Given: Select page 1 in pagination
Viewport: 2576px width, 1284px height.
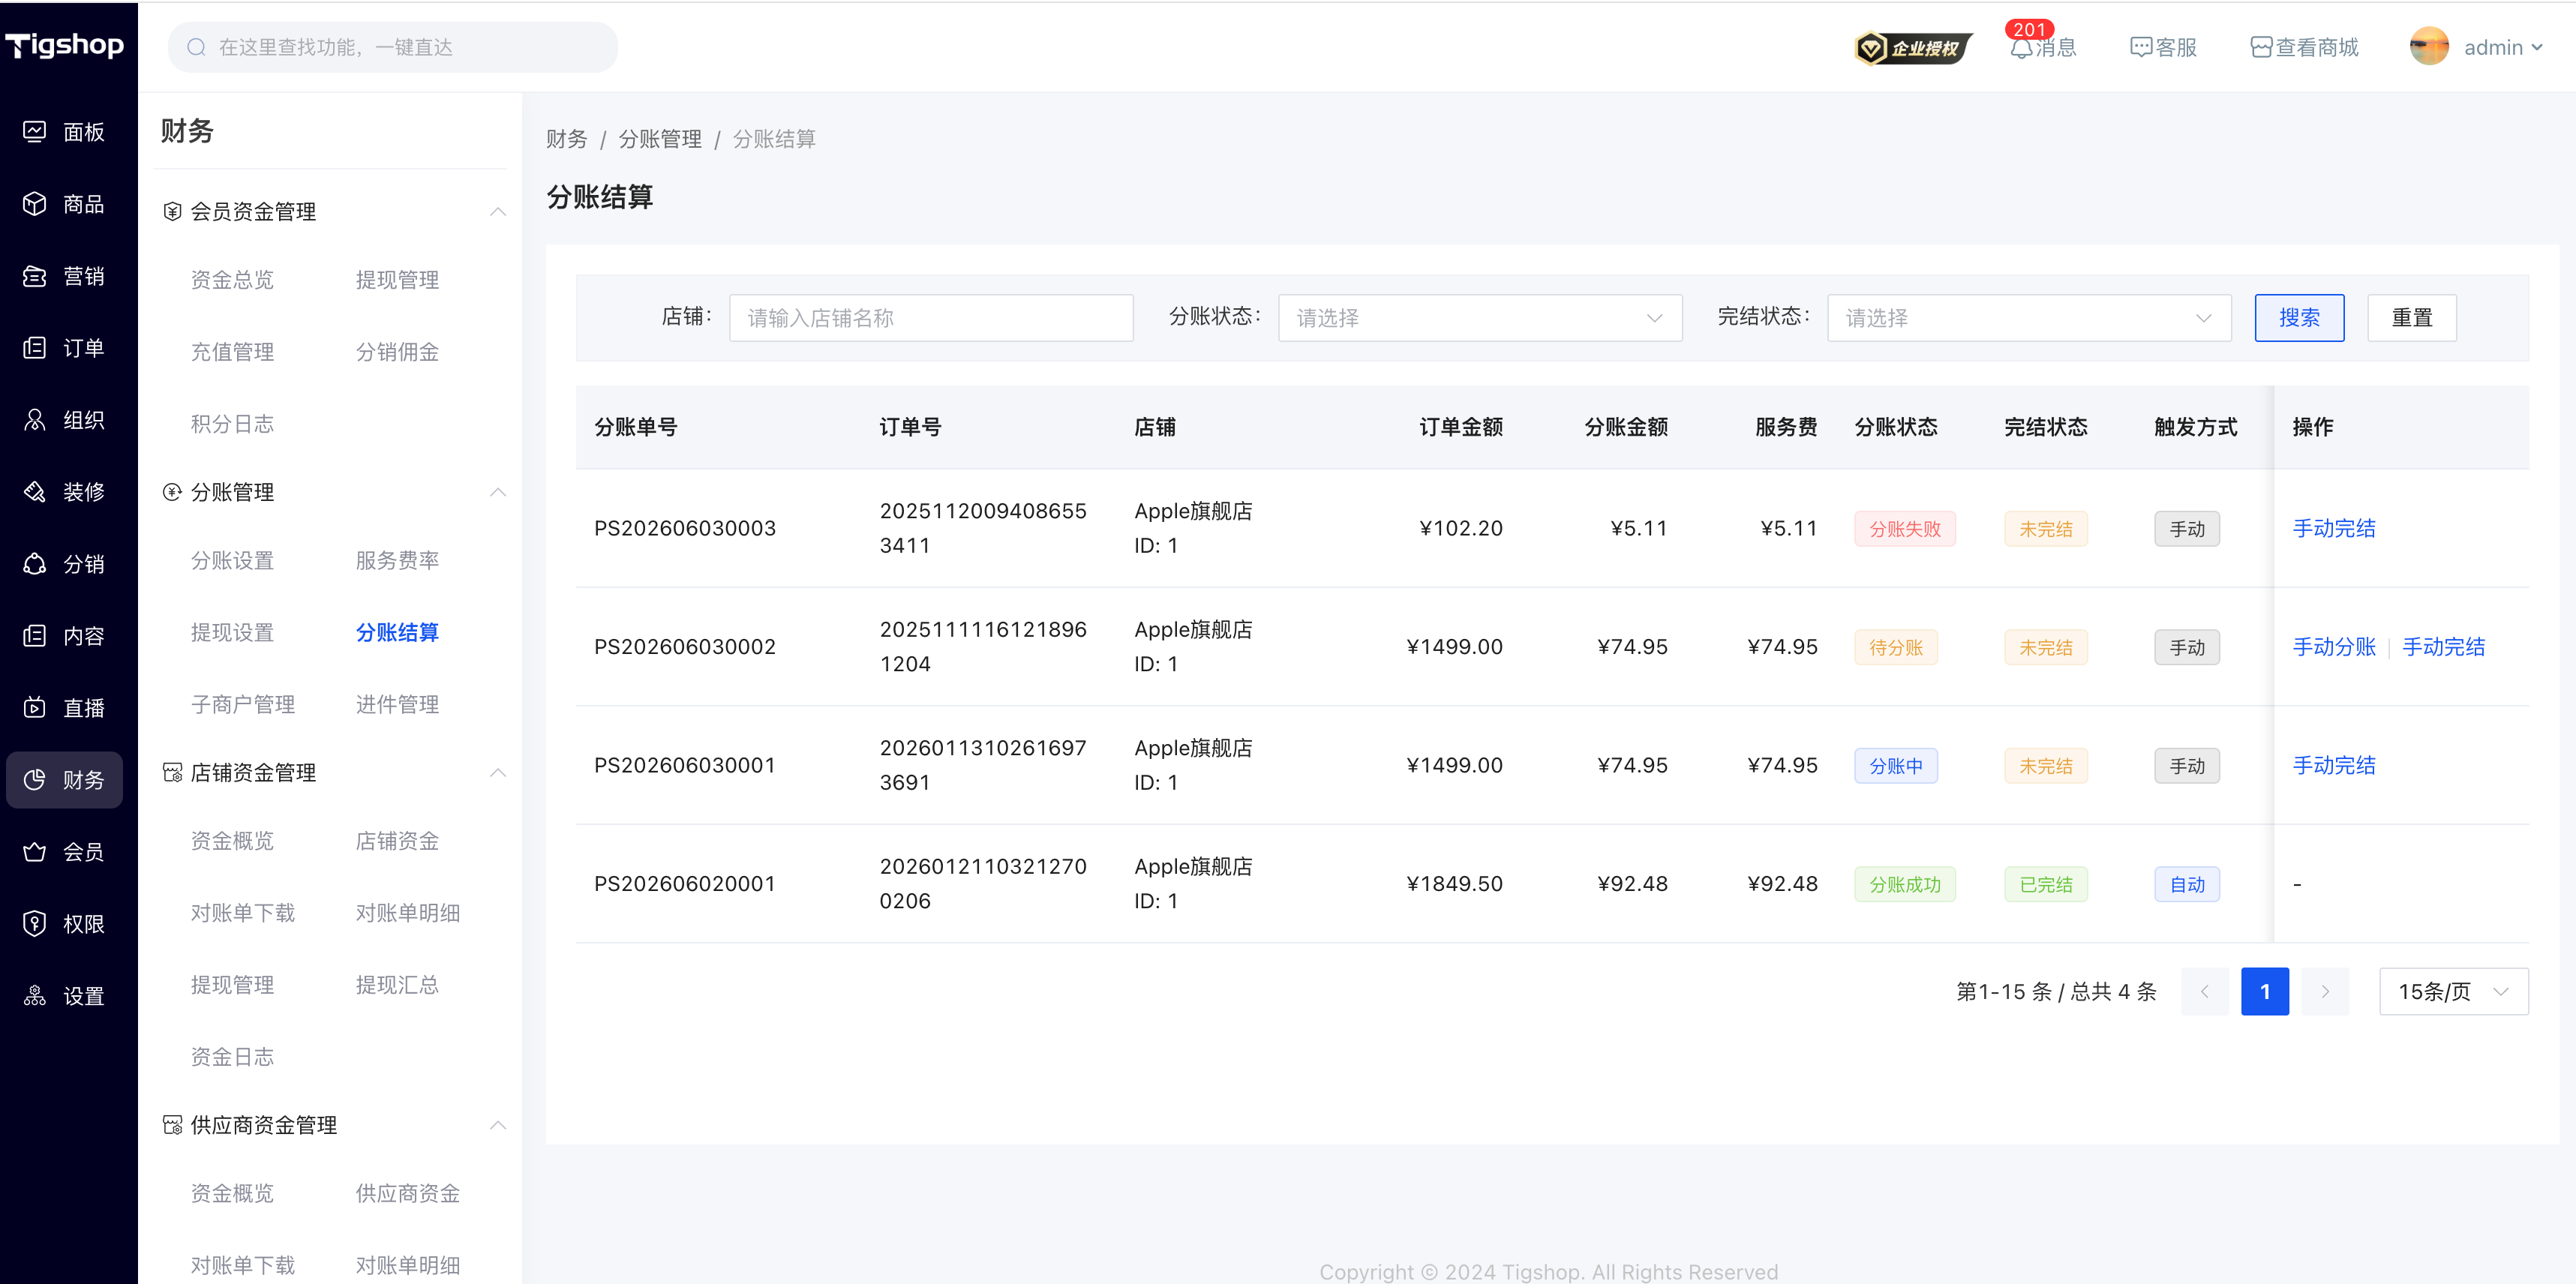Looking at the screenshot, I should pyautogui.click(x=2265, y=991).
